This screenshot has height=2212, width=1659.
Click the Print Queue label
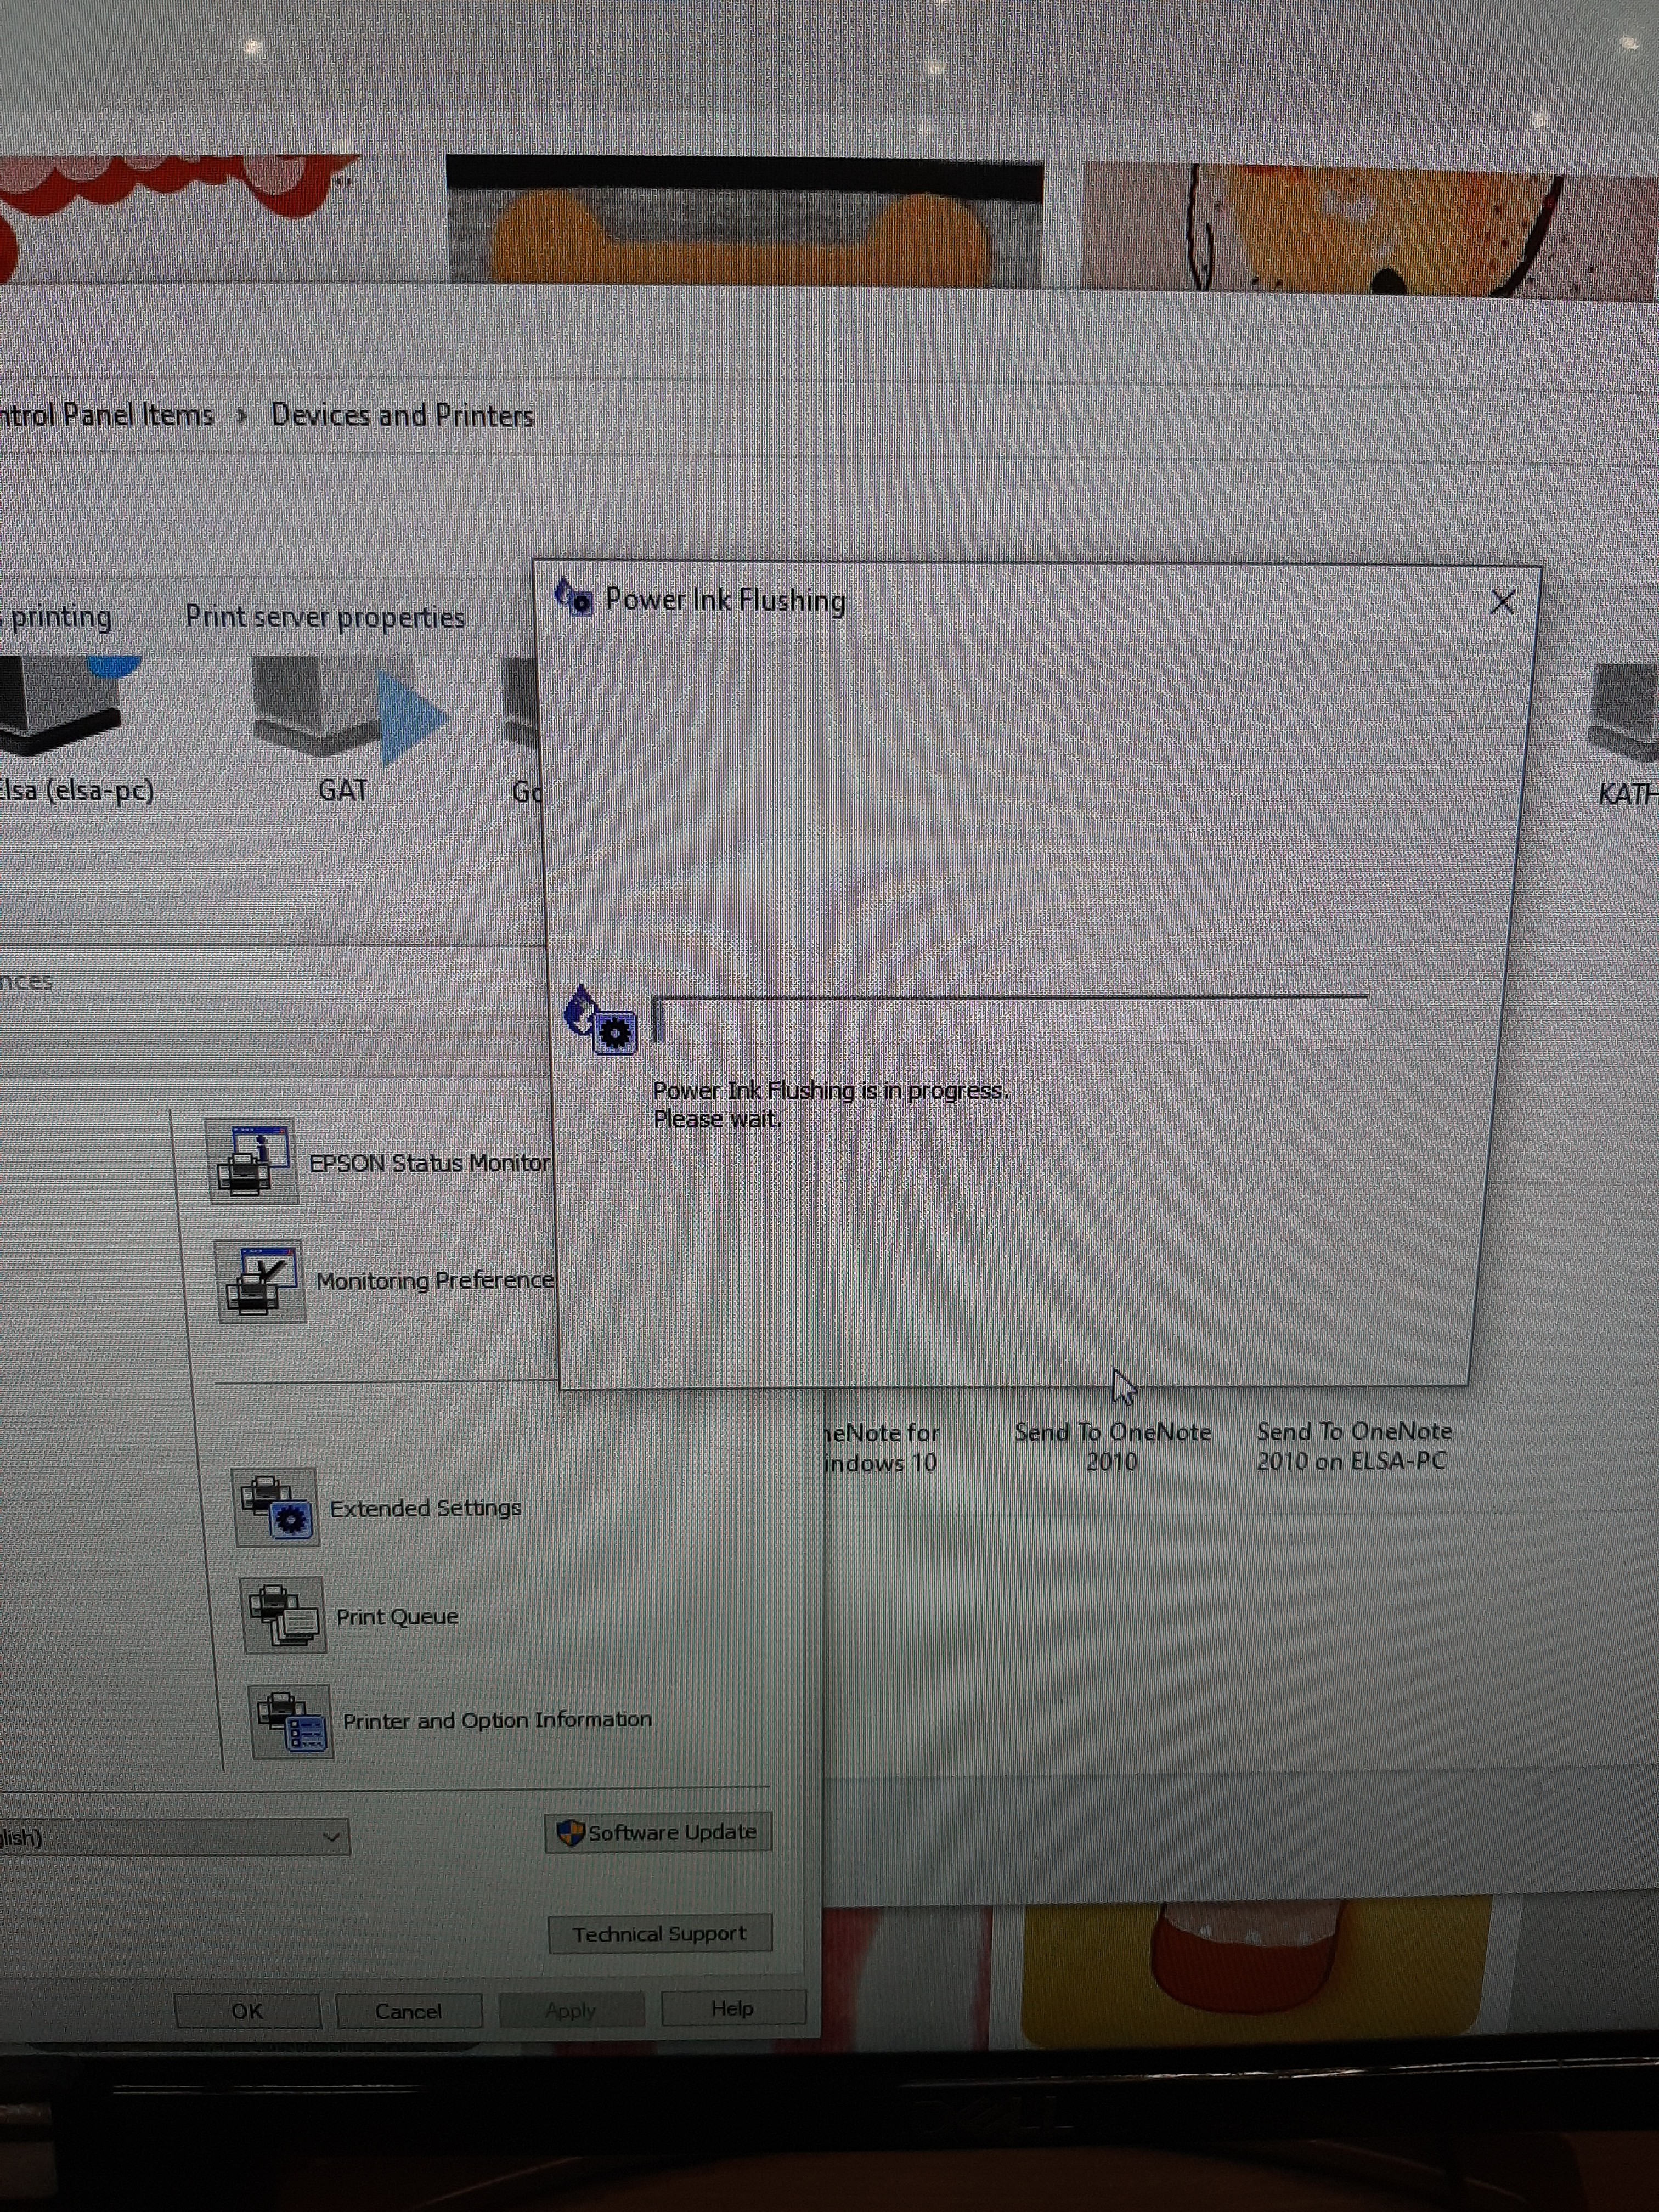coord(397,1616)
